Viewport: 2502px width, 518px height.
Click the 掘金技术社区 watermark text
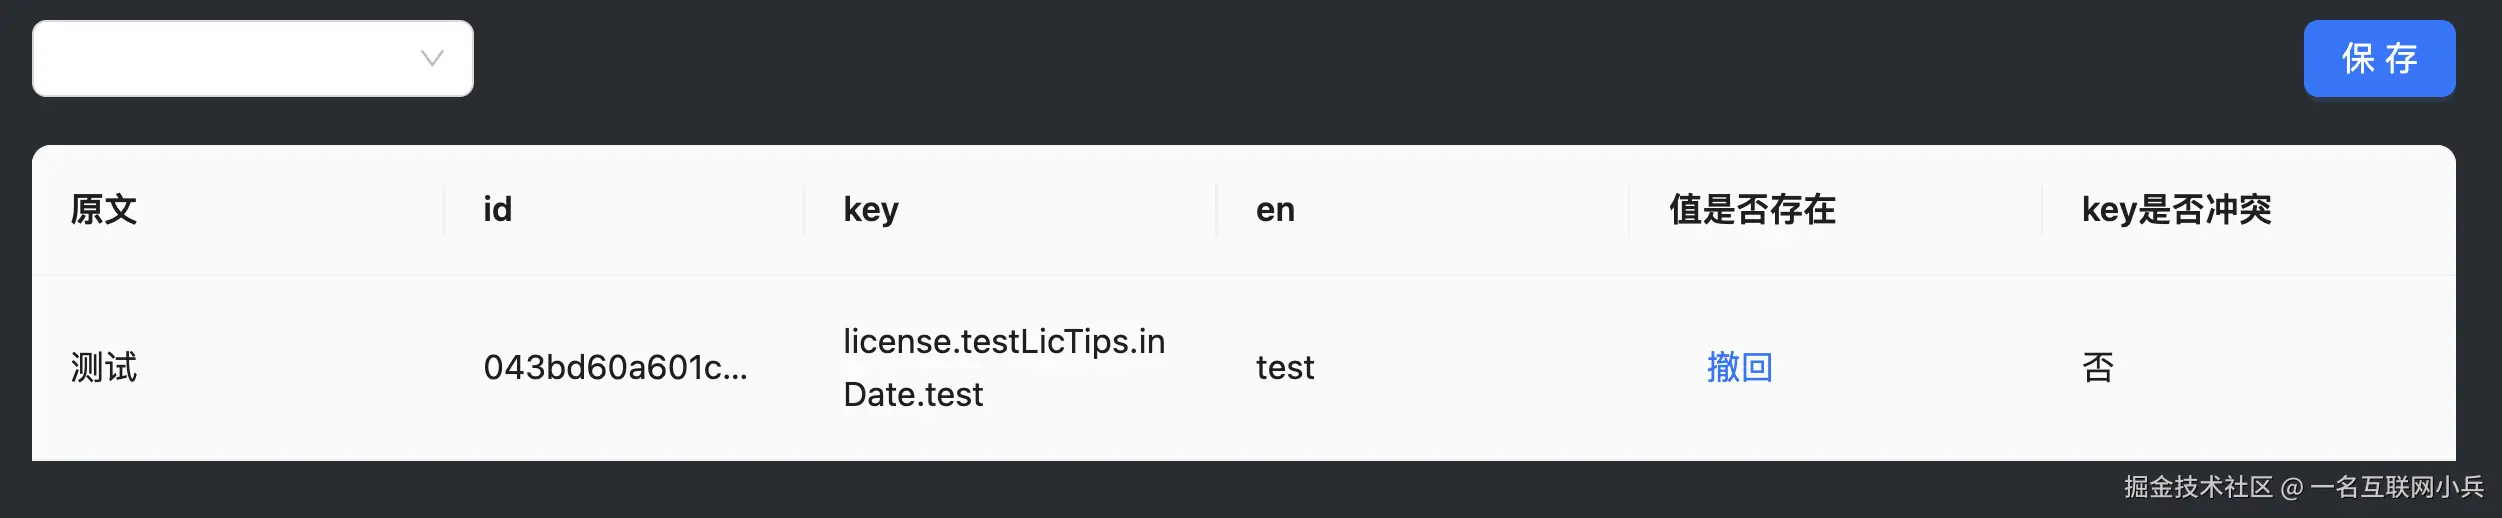coord(2198,487)
